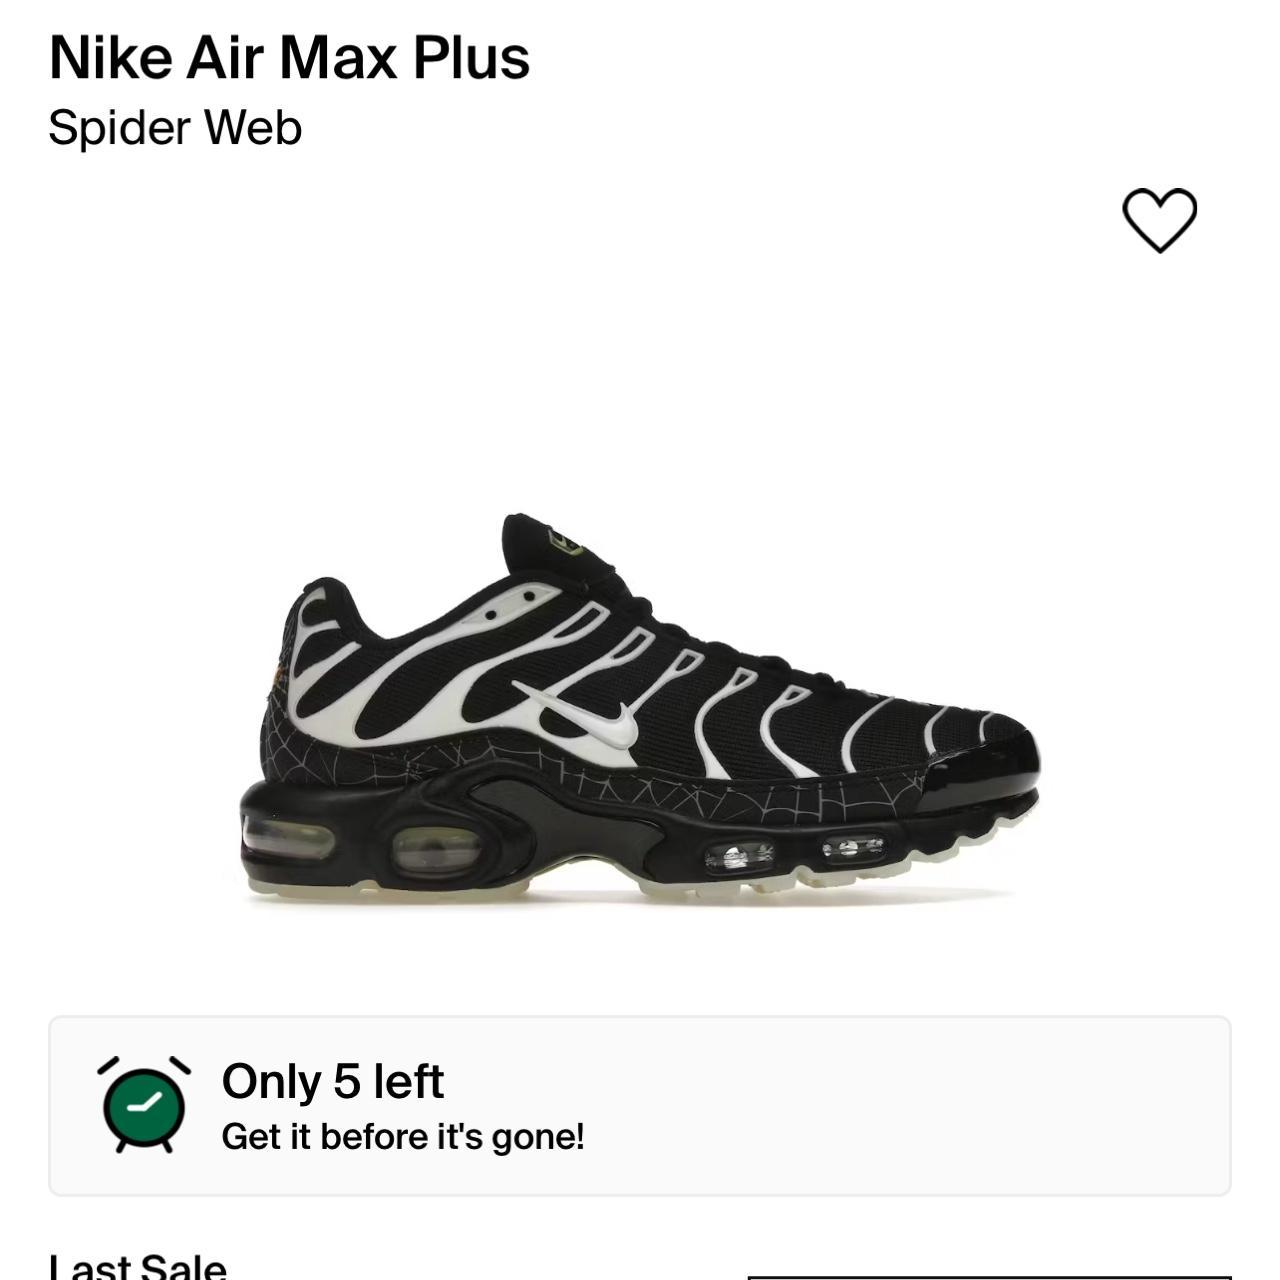Open the low stock notification banner
The width and height of the screenshot is (1280, 1280).
point(640,1106)
